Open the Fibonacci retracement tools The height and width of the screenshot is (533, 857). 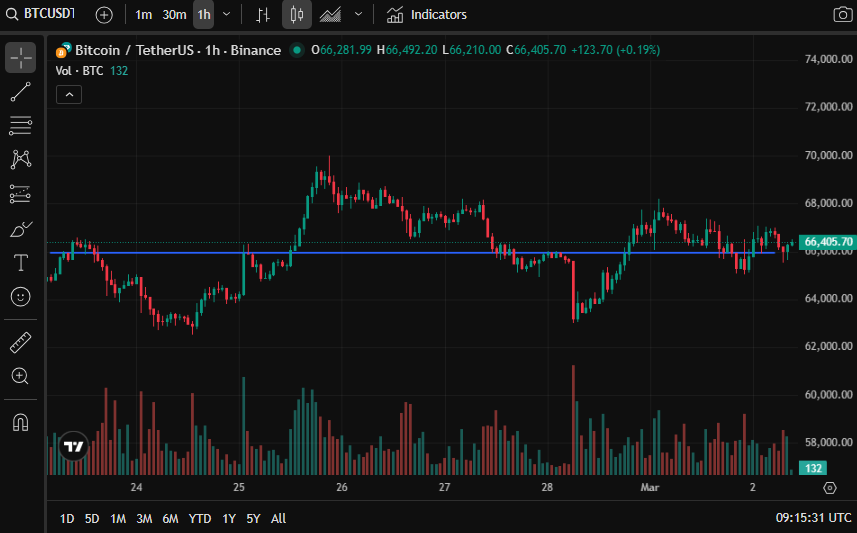click(20, 126)
